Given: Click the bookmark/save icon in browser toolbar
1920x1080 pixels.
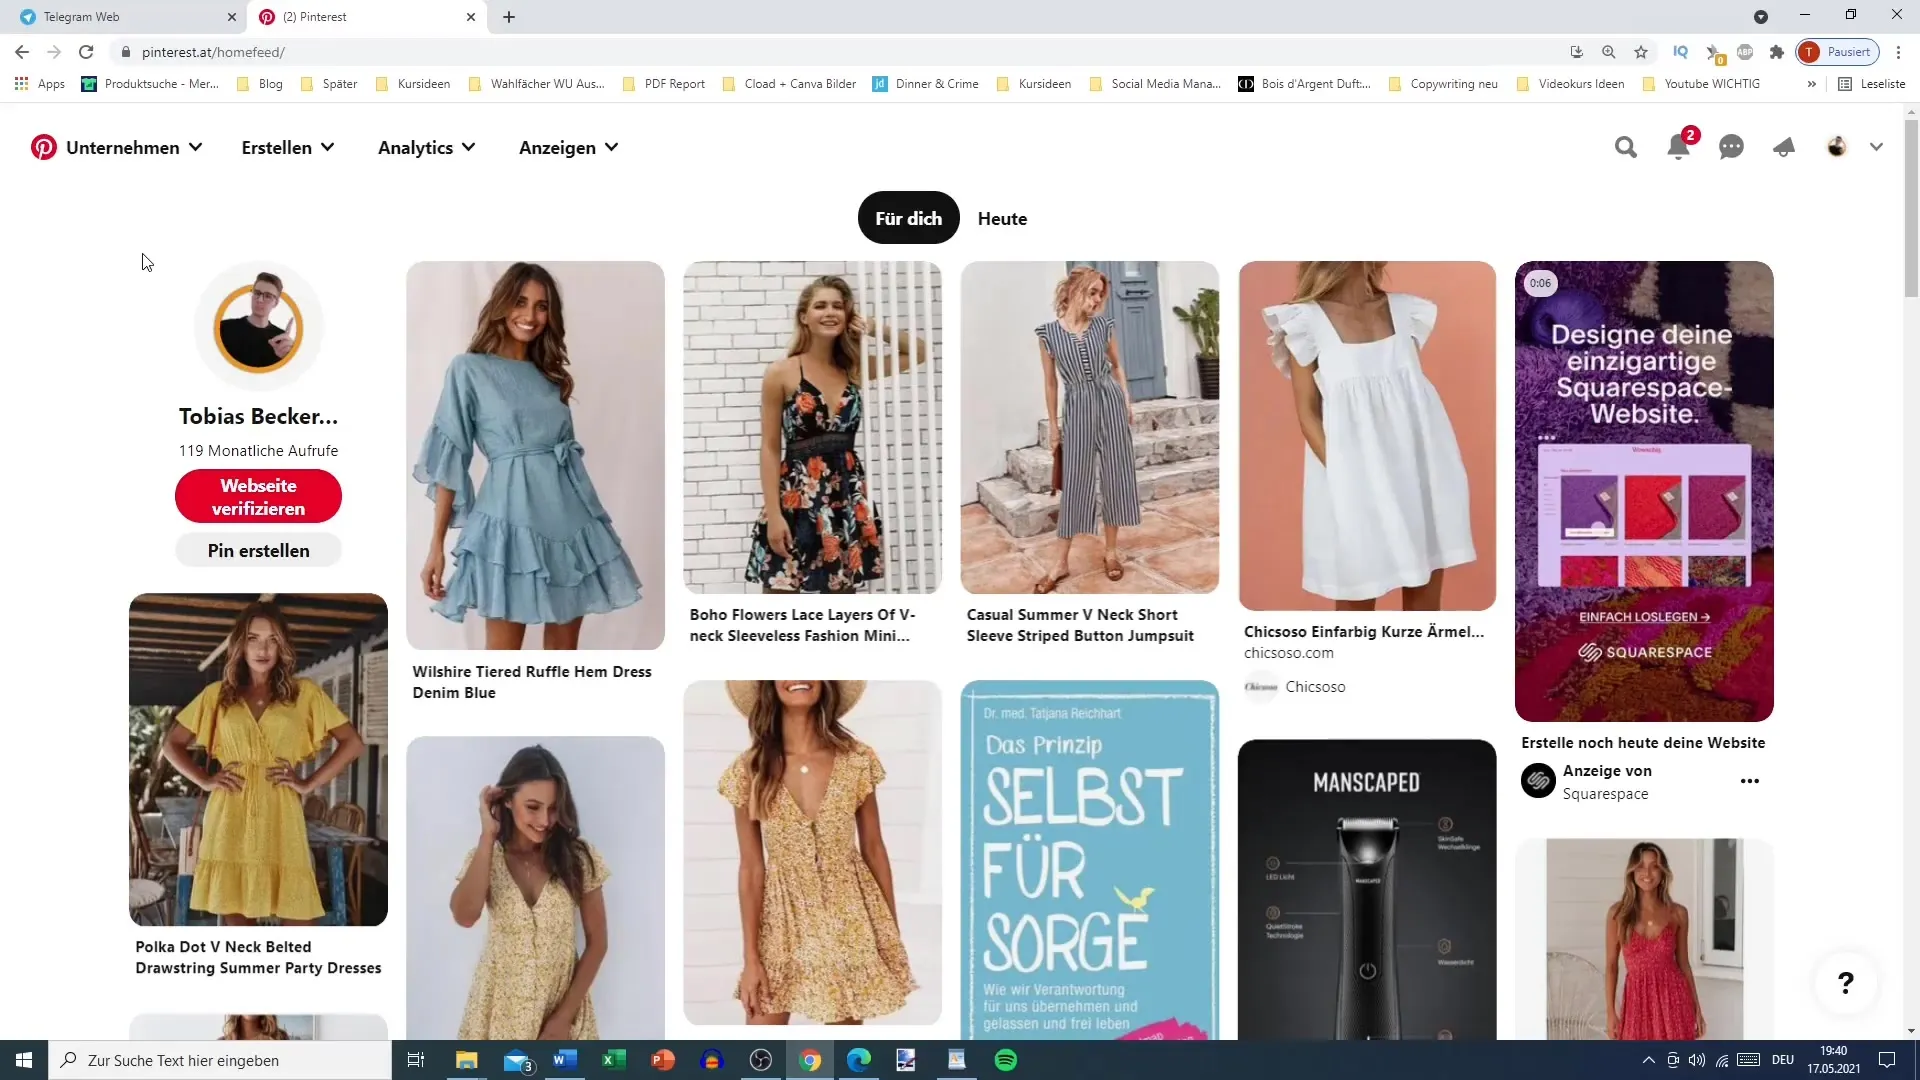Looking at the screenshot, I should pos(1642,51).
